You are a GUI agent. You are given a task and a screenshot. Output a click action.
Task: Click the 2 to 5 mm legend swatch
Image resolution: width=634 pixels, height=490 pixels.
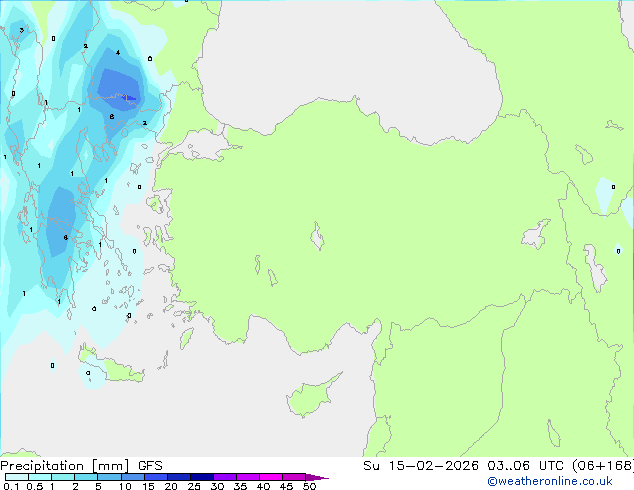tap(86, 477)
